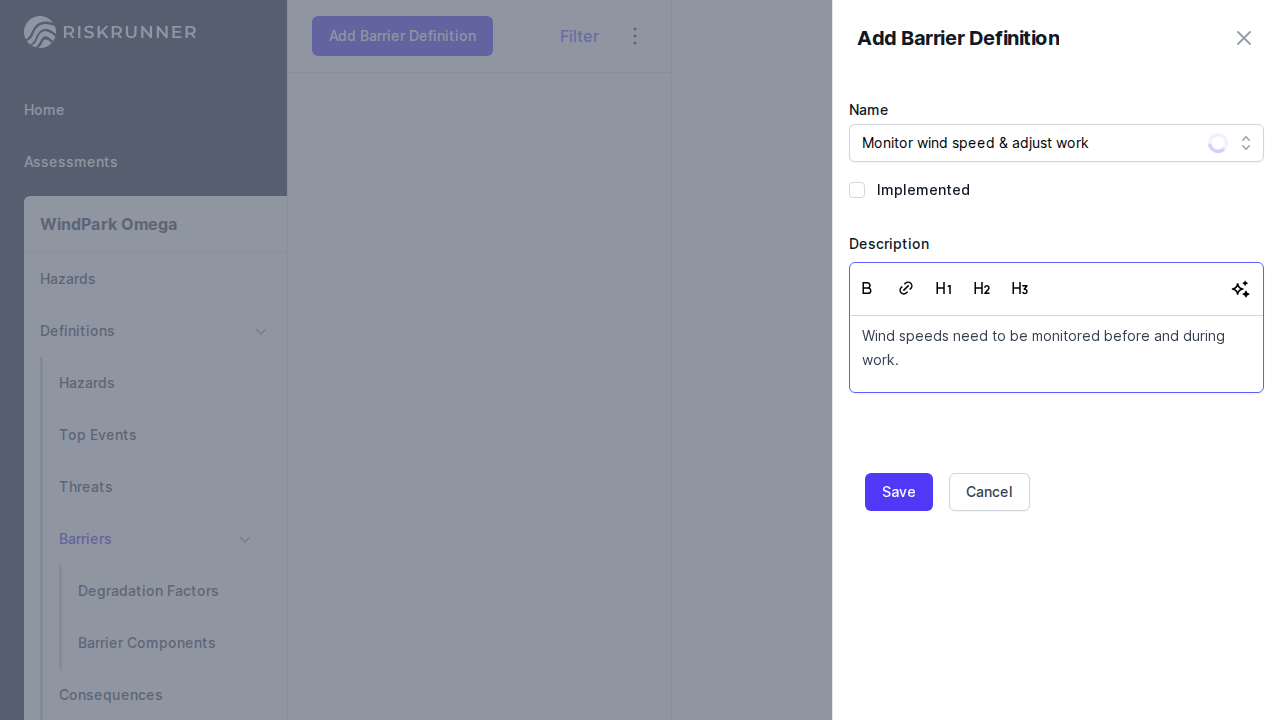Apply Heading 1 formatting

[943, 289]
